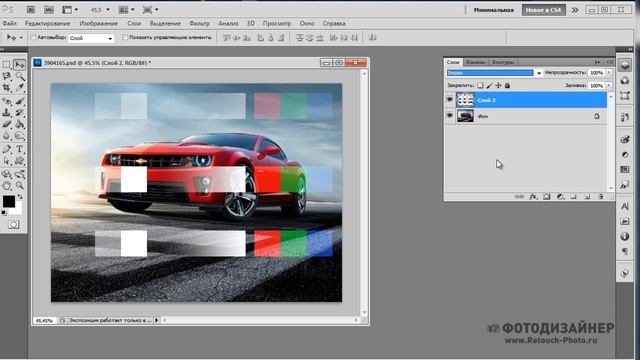The width and height of the screenshot is (640, 360).
Task: Toggle lock all padlock icon
Action: [x=507, y=85]
